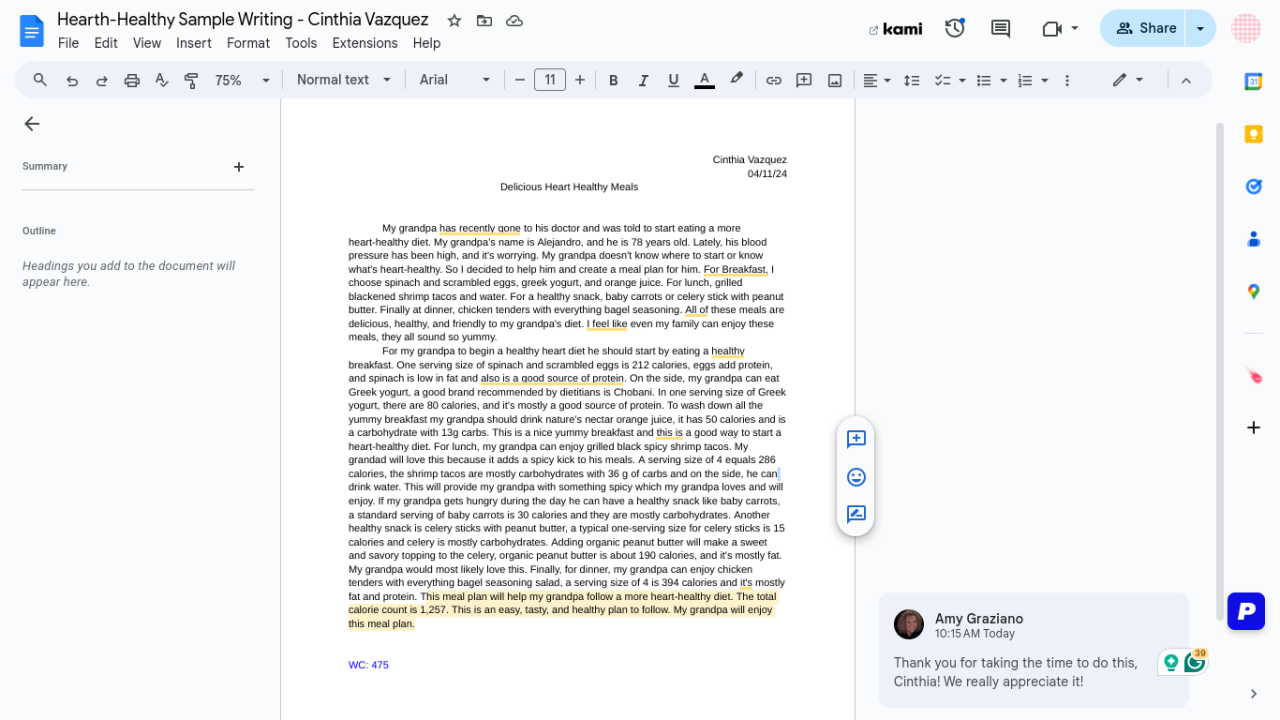This screenshot has height=720, width=1280.
Task: Insert an image
Action: click(x=835, y=80)
